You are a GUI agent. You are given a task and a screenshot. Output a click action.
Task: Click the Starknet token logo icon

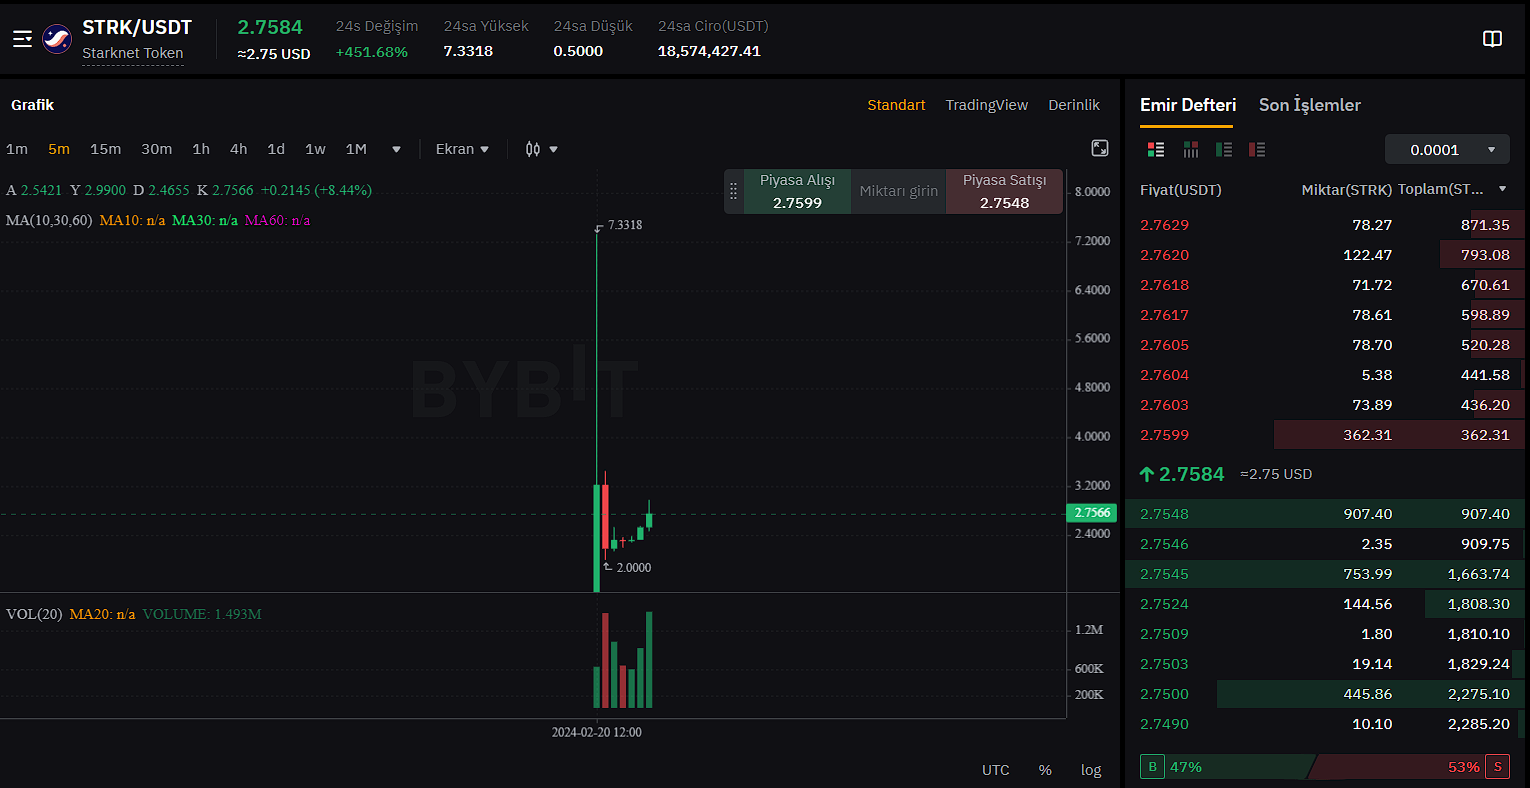[57, 39]
